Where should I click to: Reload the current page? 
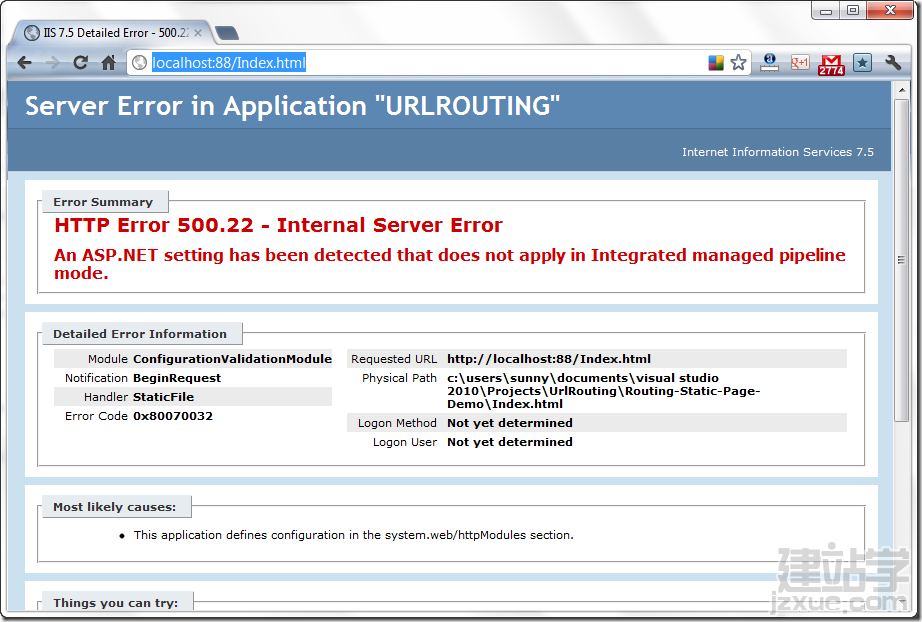(x=81, y=62)
